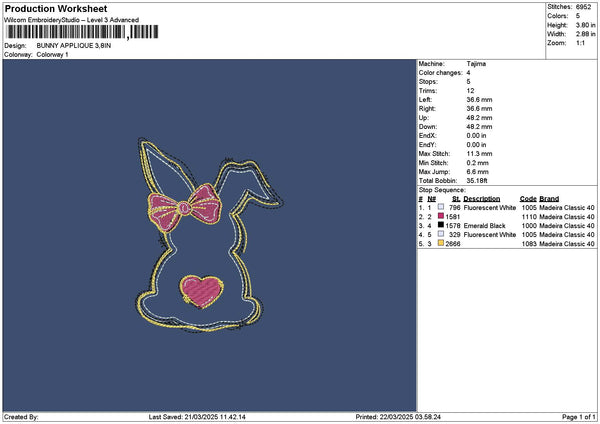Viewport: 600px width, 424px height.
Task: Click the 'Stop Sequence:' heading
Action: [x=442, y=190]
